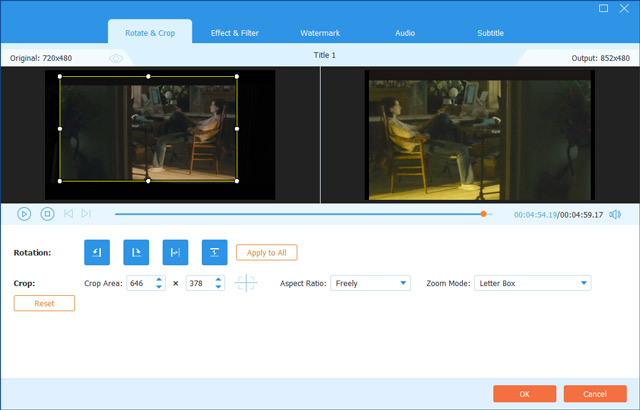Maximize the editor window
The height and width of the screenshot is (410, 640).
point(603,8)
